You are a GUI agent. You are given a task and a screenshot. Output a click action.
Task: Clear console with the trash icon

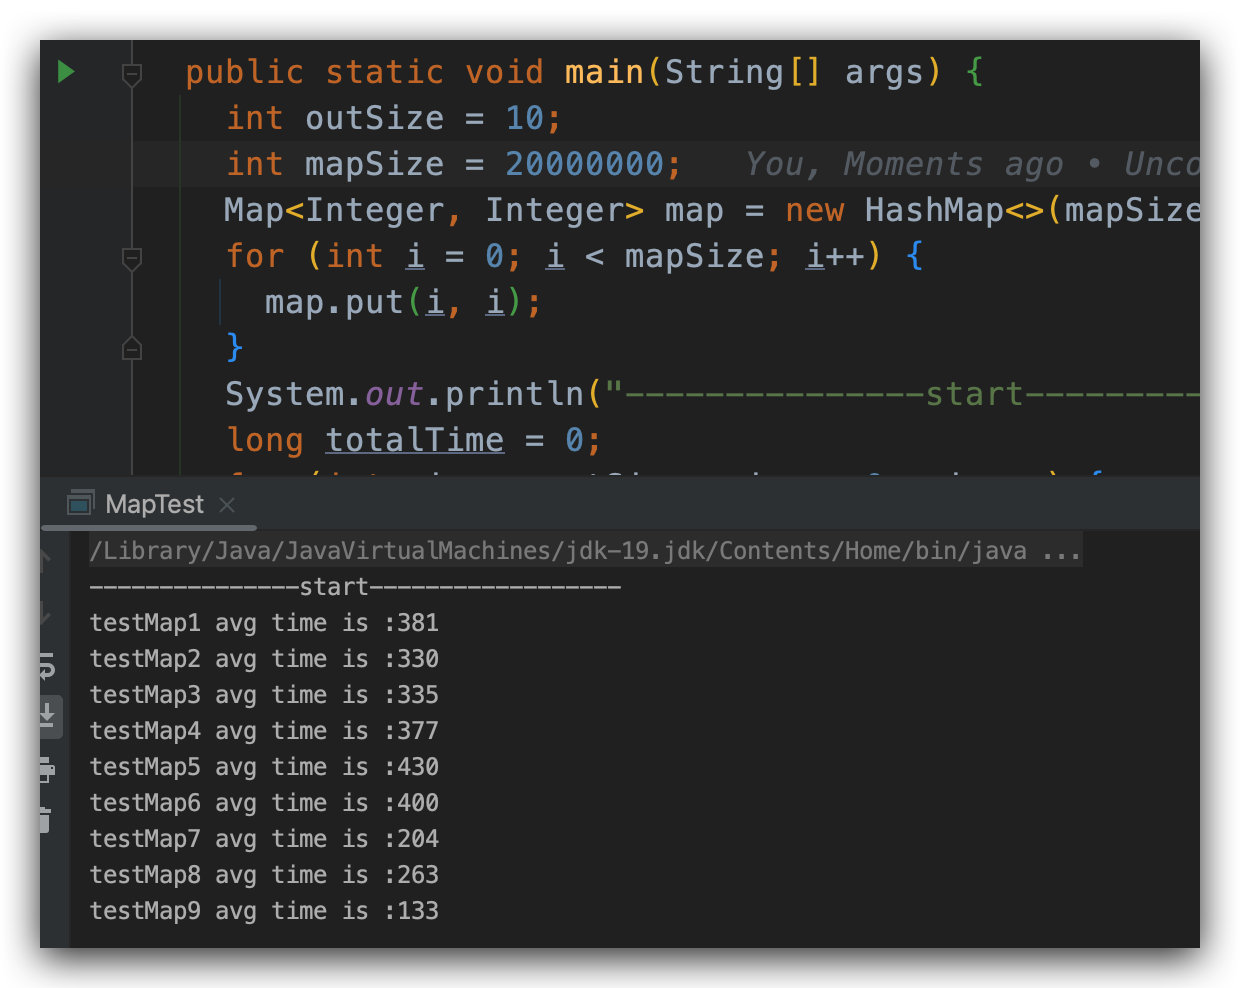pos(45,819)
